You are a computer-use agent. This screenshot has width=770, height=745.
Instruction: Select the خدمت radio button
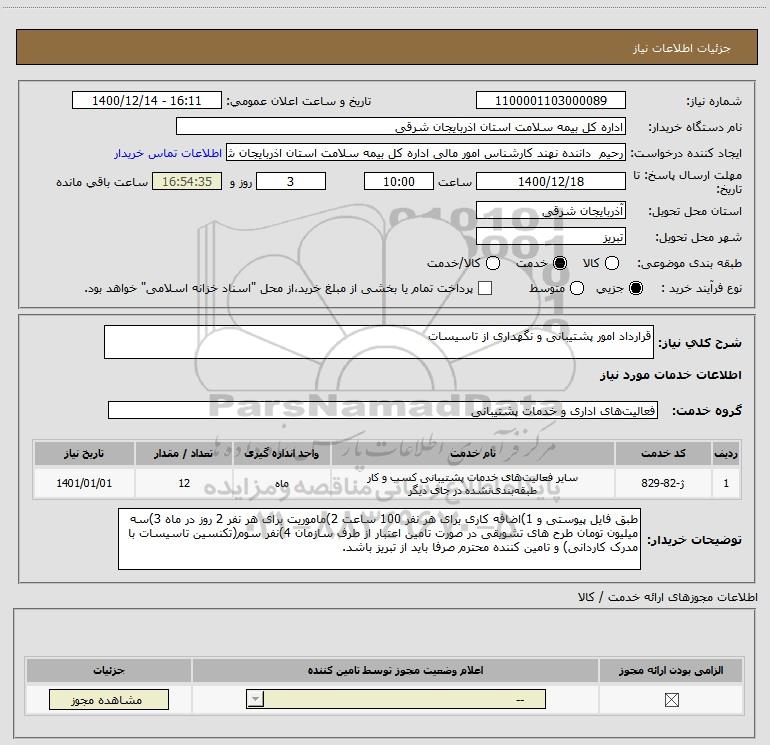(560, 263)
